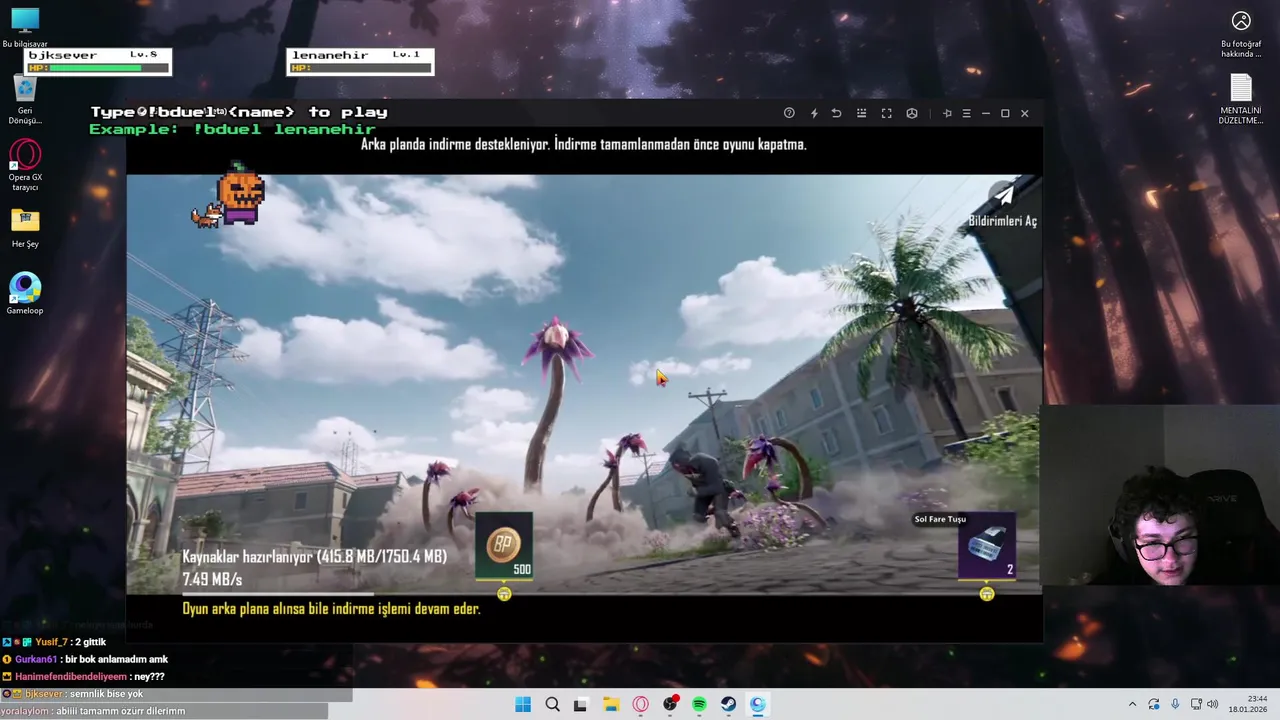The image size is (1280, 720).
Task: Open Bu bilgisayar desktop icon
Action: 25,28
